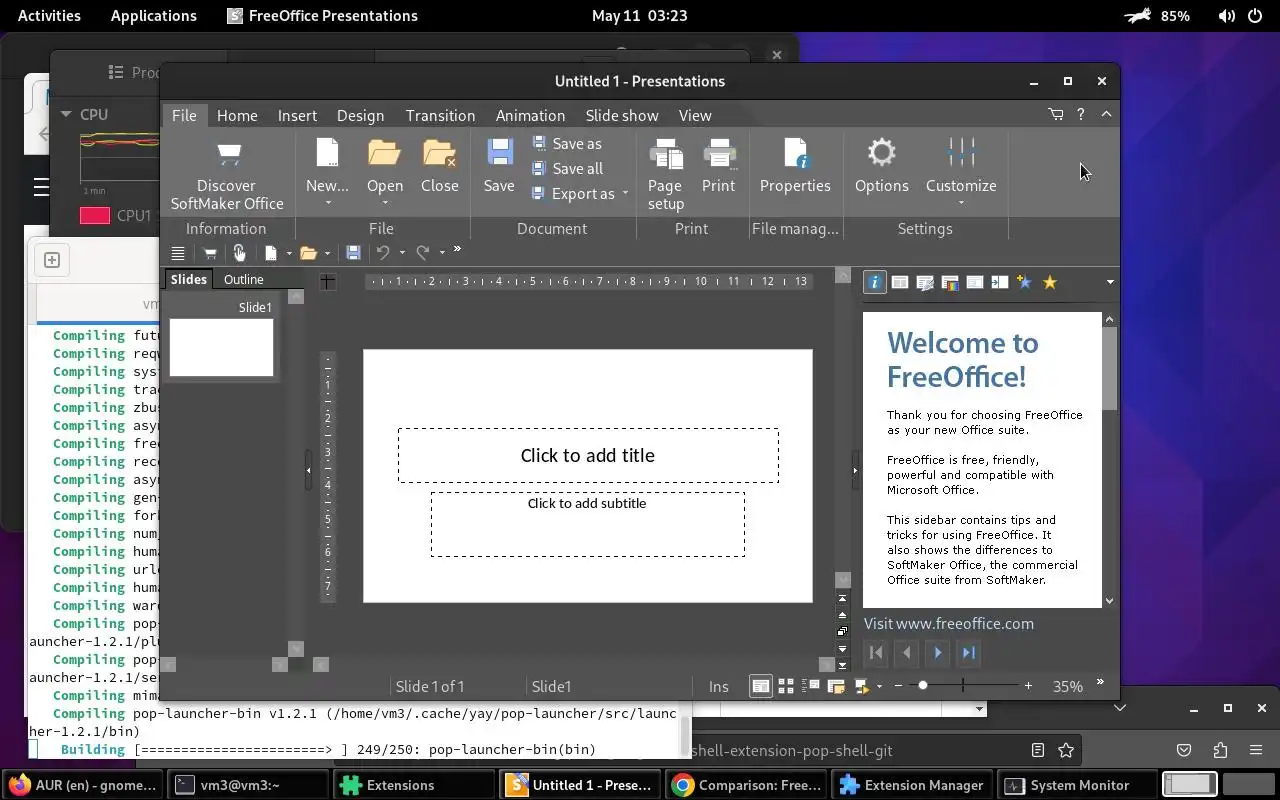Click the zoom out minus button
The height and width of the screenshot is (800, 1280).
(x=898, y=686)
